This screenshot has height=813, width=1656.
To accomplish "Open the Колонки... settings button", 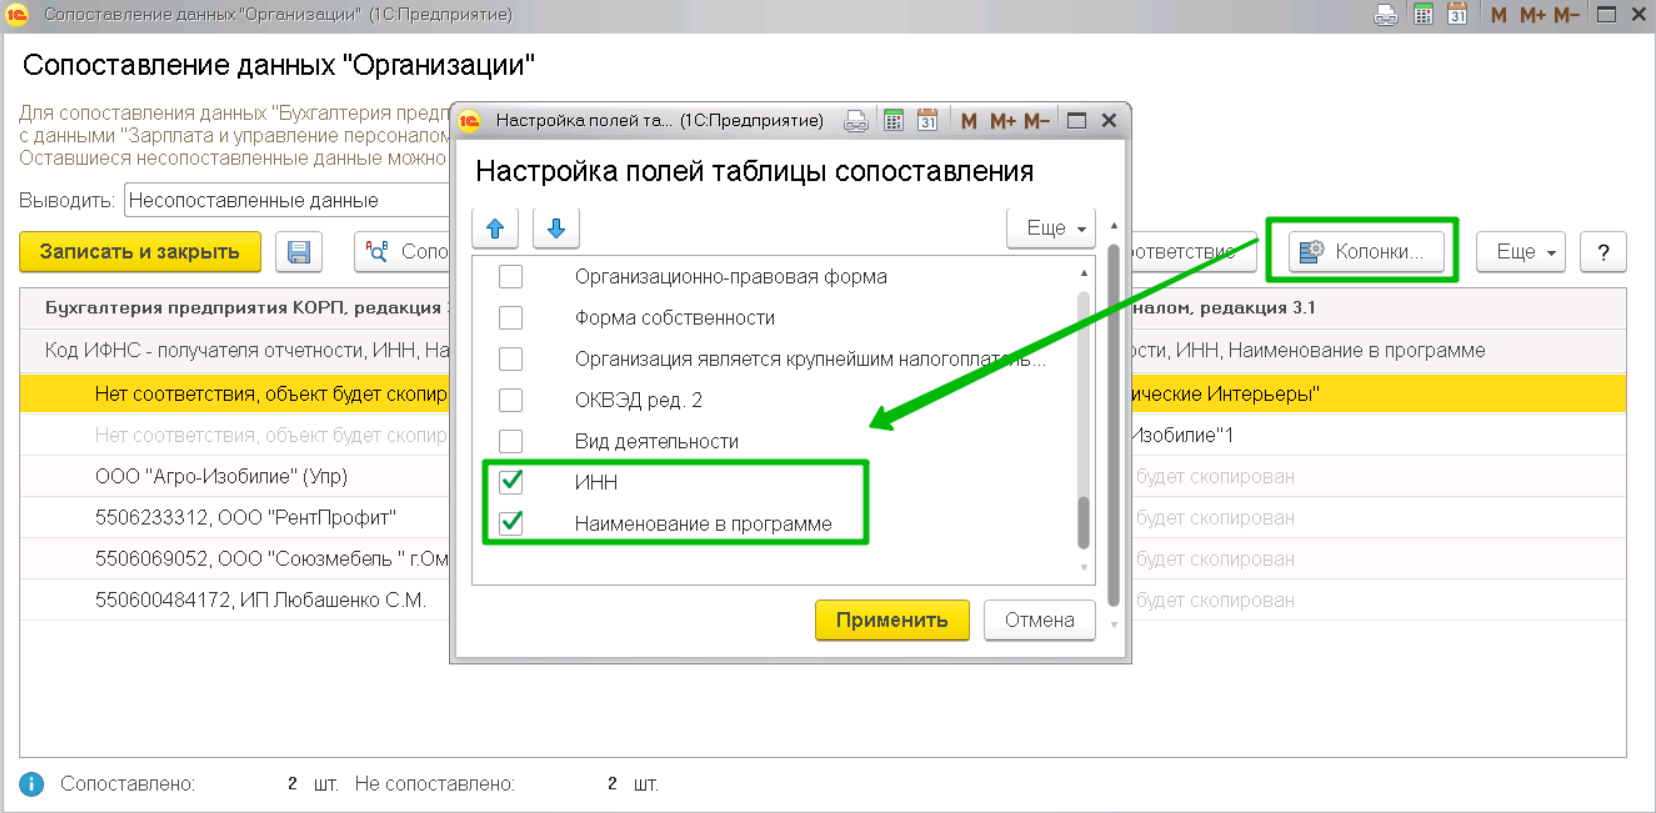I will click(x=1365, y=252).
